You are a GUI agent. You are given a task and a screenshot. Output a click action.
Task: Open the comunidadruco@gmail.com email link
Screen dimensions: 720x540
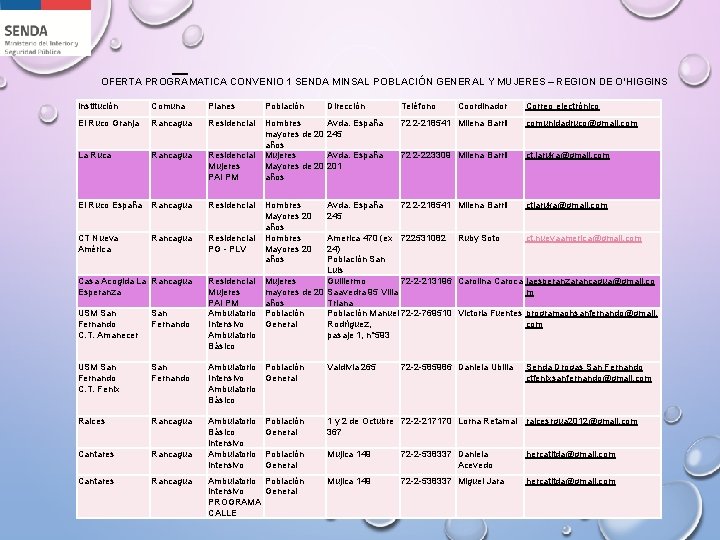point(581,124)
